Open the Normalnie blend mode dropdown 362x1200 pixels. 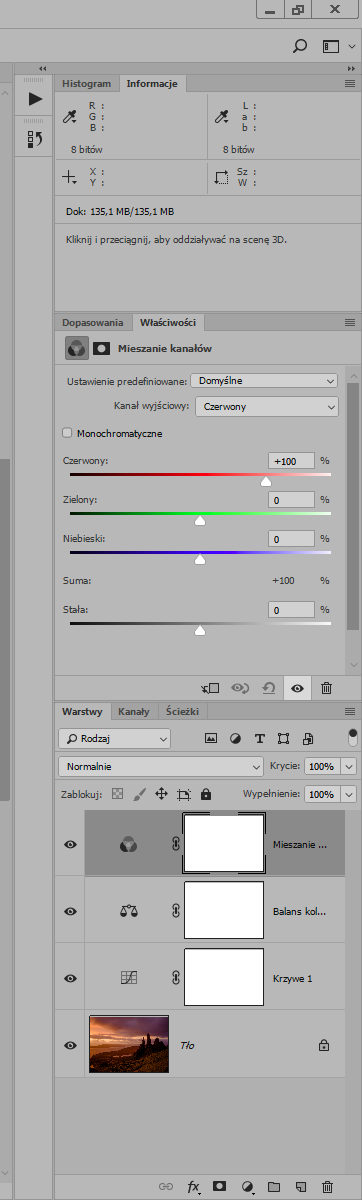coord(161,766)
